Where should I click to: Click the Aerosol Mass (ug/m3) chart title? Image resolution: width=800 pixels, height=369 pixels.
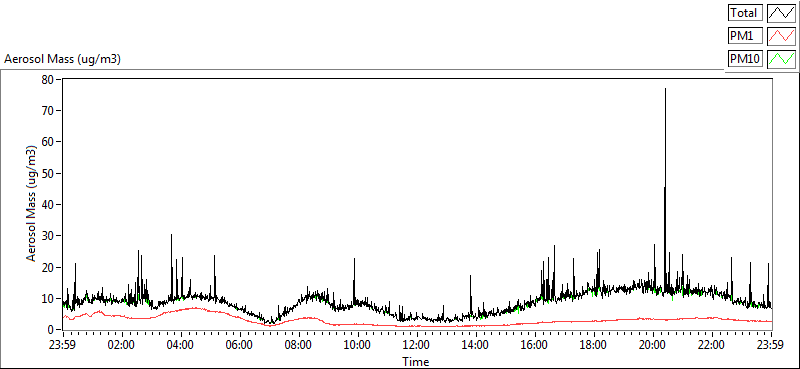click(x=62, y=59)
